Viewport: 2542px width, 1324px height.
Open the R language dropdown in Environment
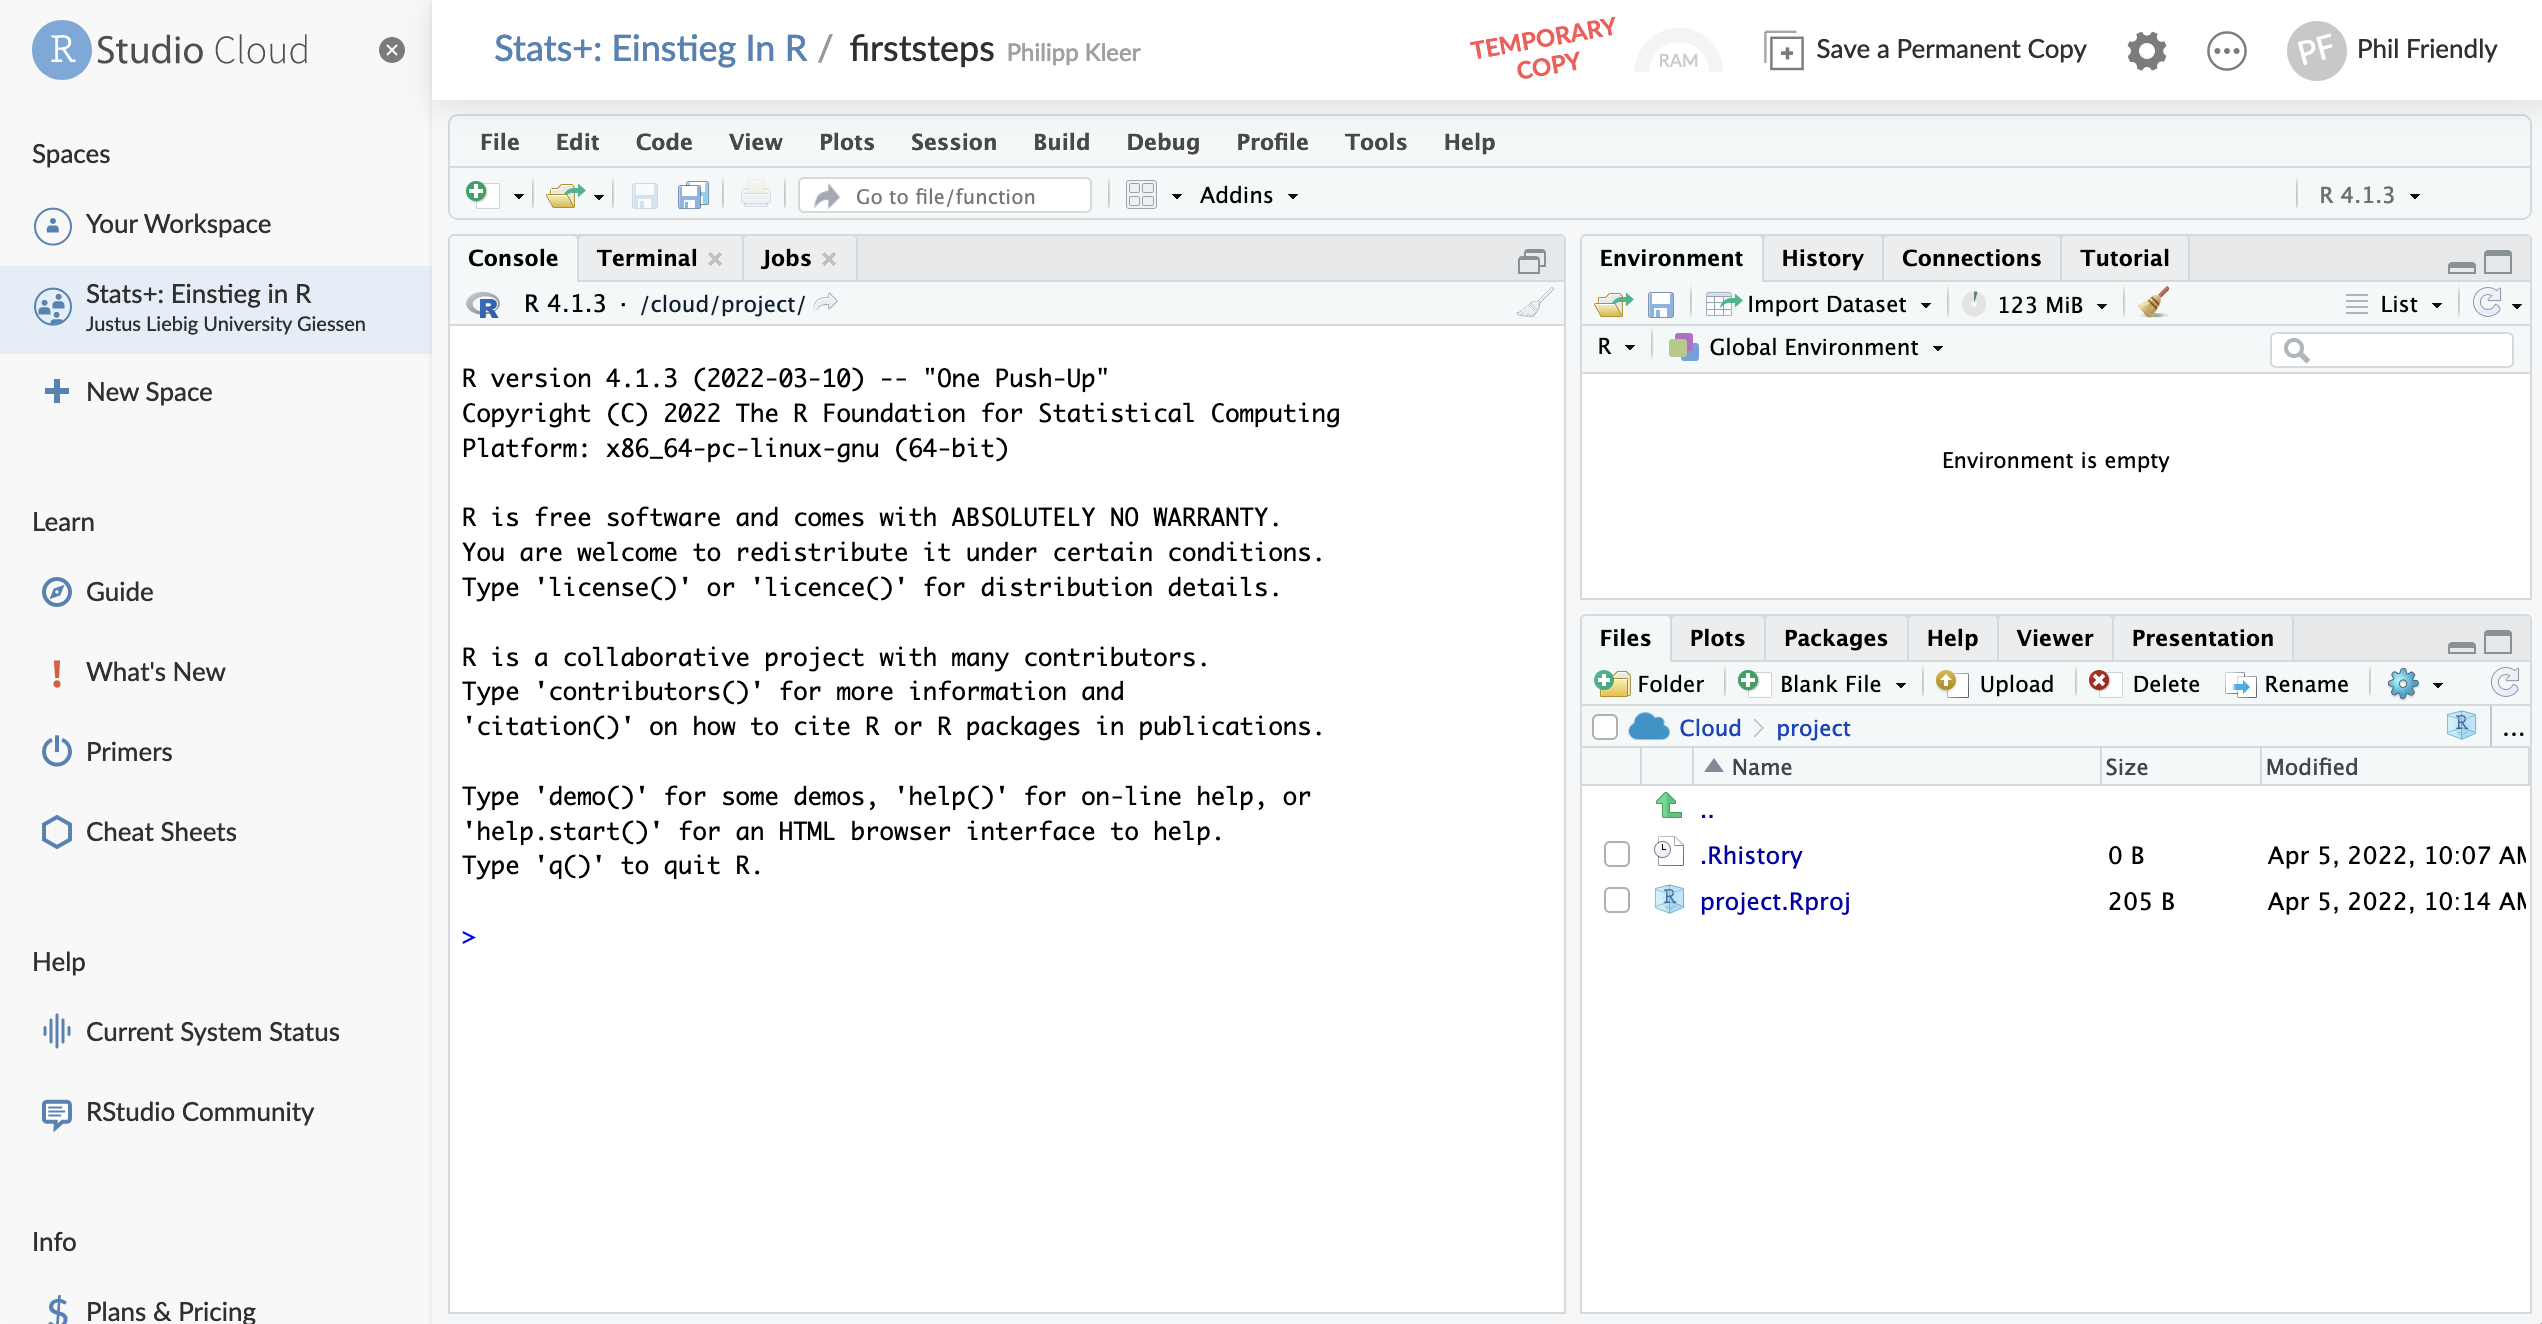[1616, 347]
